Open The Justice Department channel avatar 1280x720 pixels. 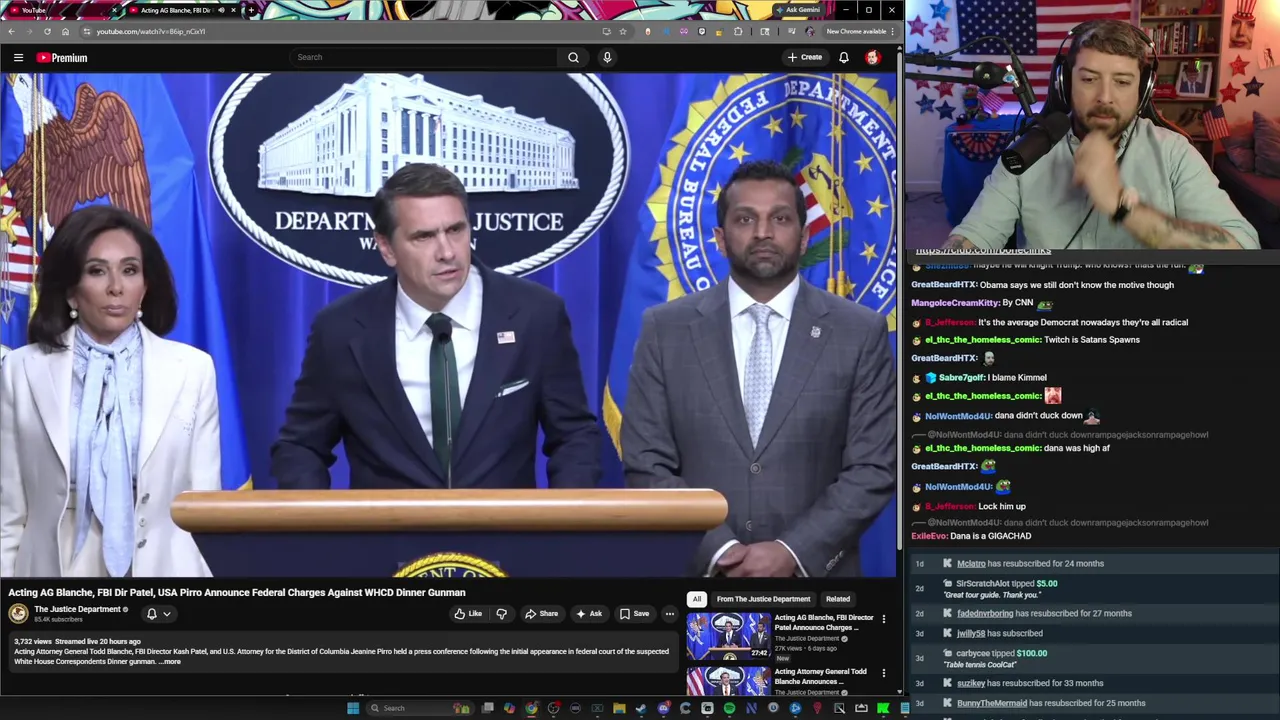(19, 614)
